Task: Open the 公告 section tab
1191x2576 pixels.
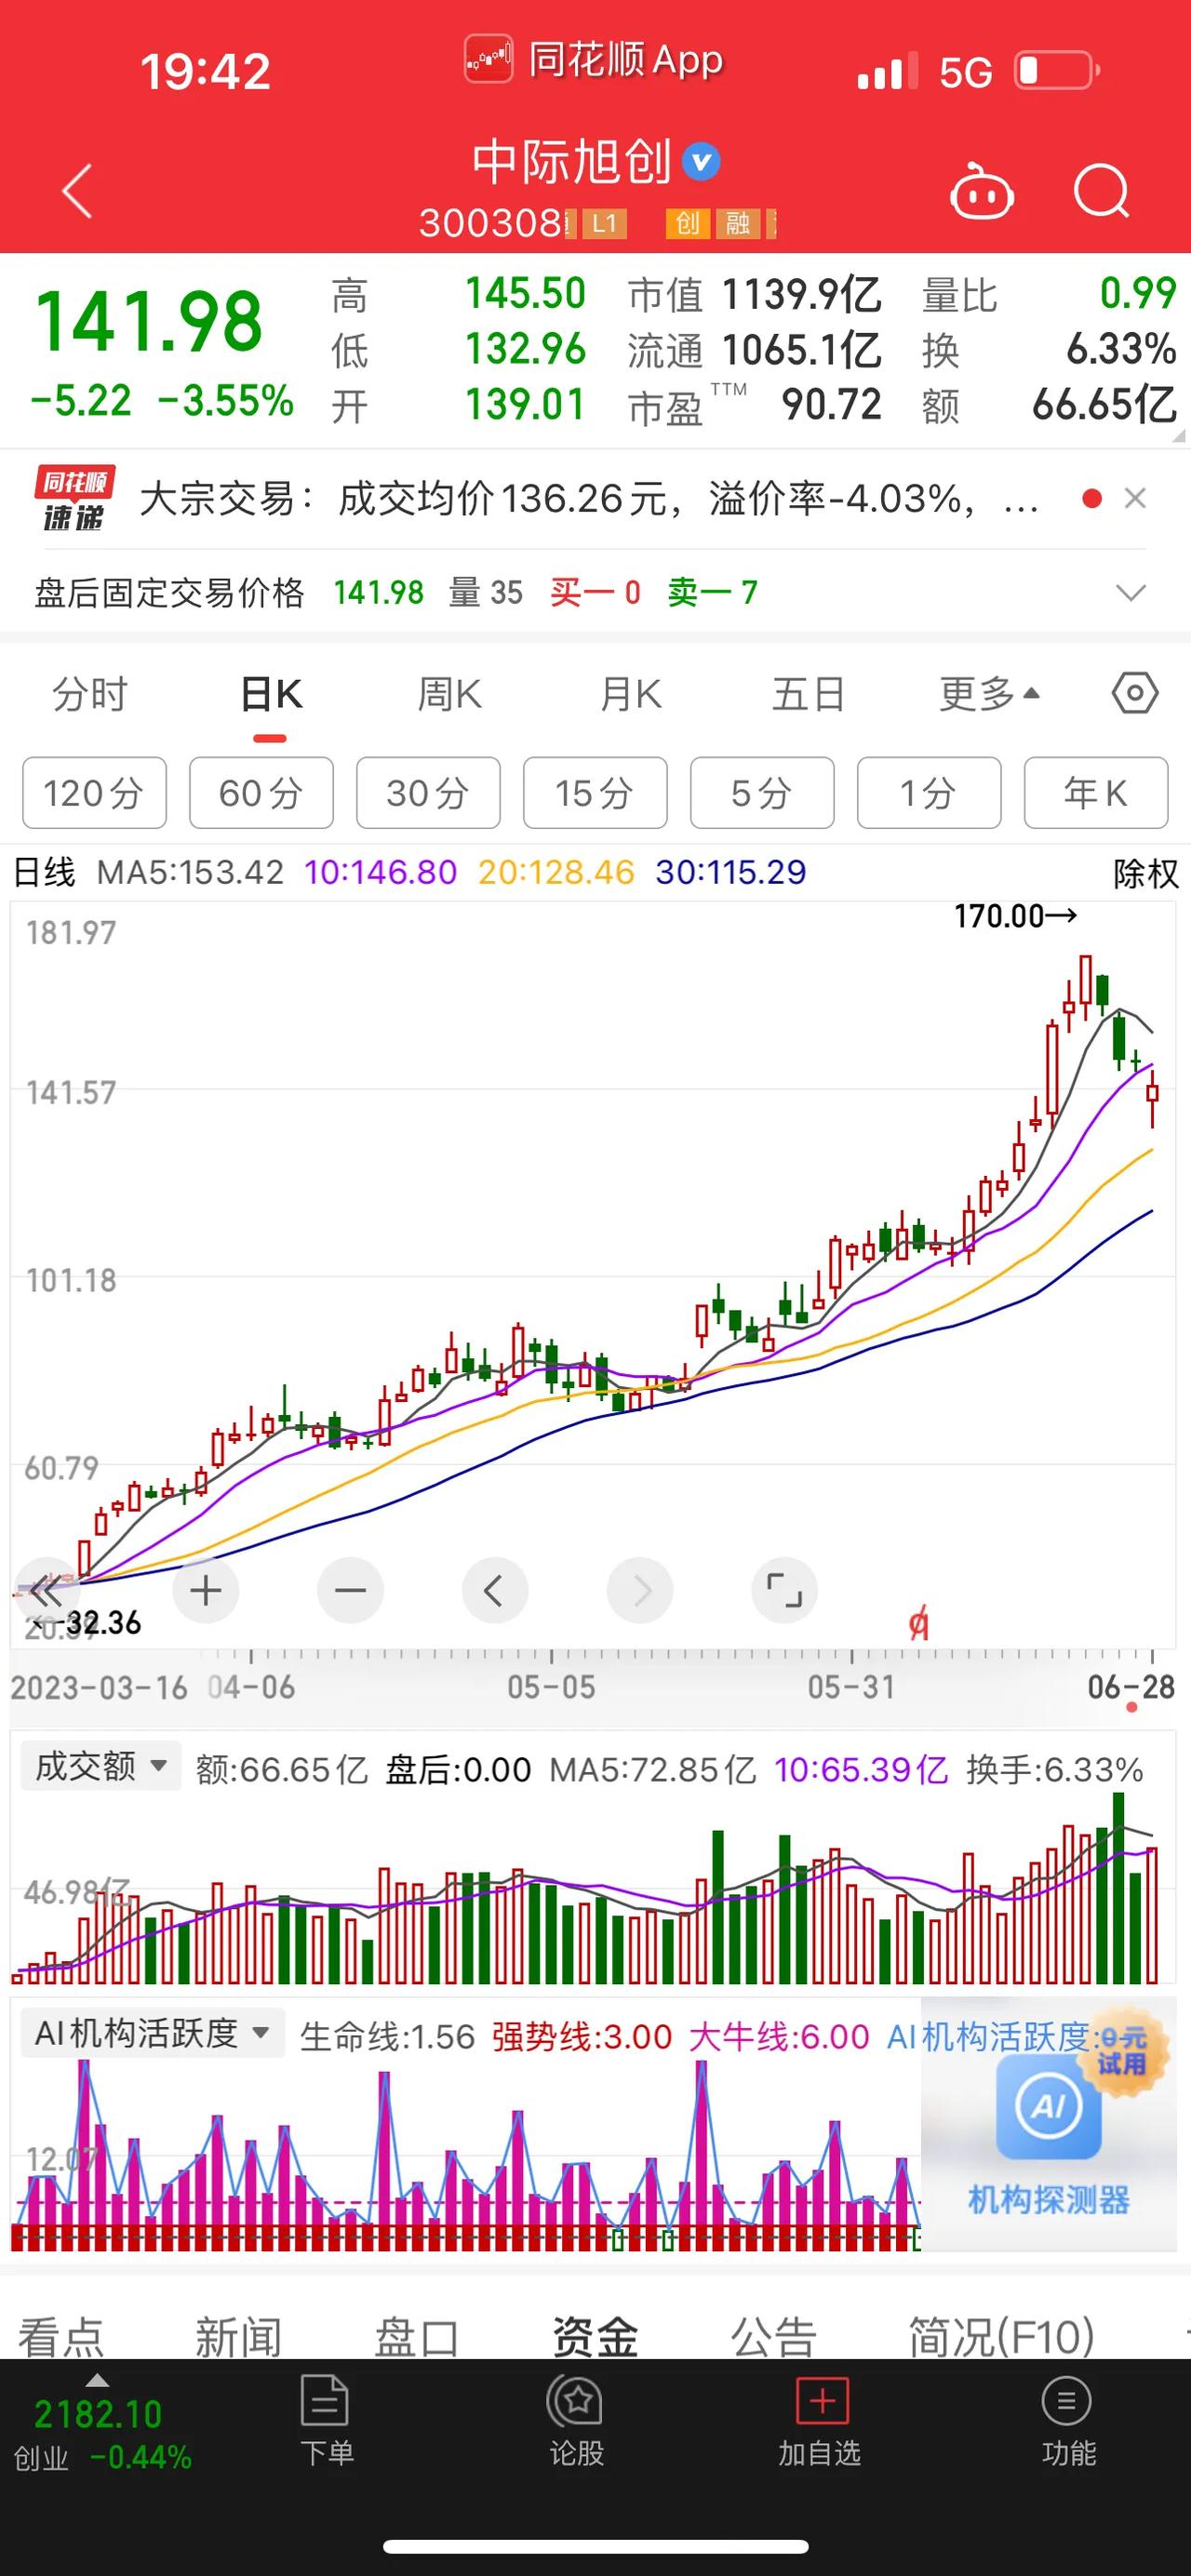Action: tap(773, 2337)
